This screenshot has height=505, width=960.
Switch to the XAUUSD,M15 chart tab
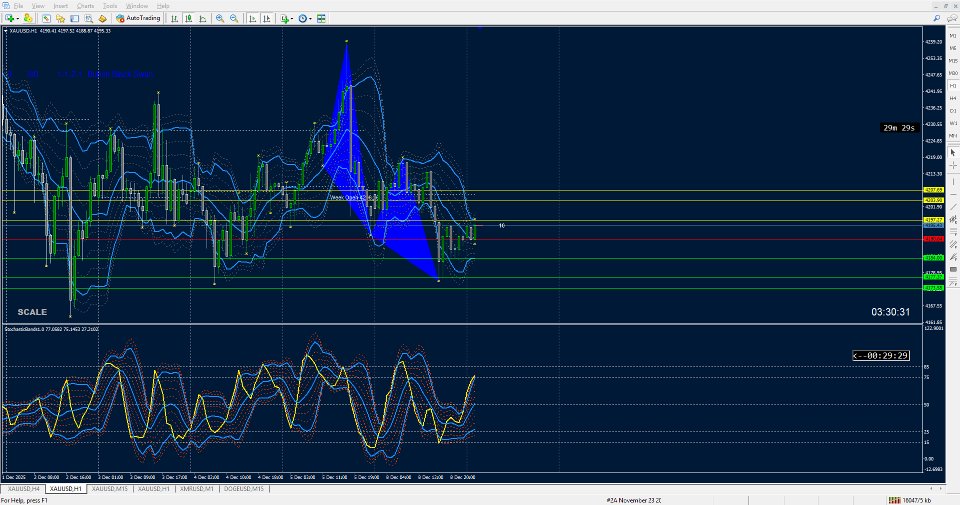point(110,488)
